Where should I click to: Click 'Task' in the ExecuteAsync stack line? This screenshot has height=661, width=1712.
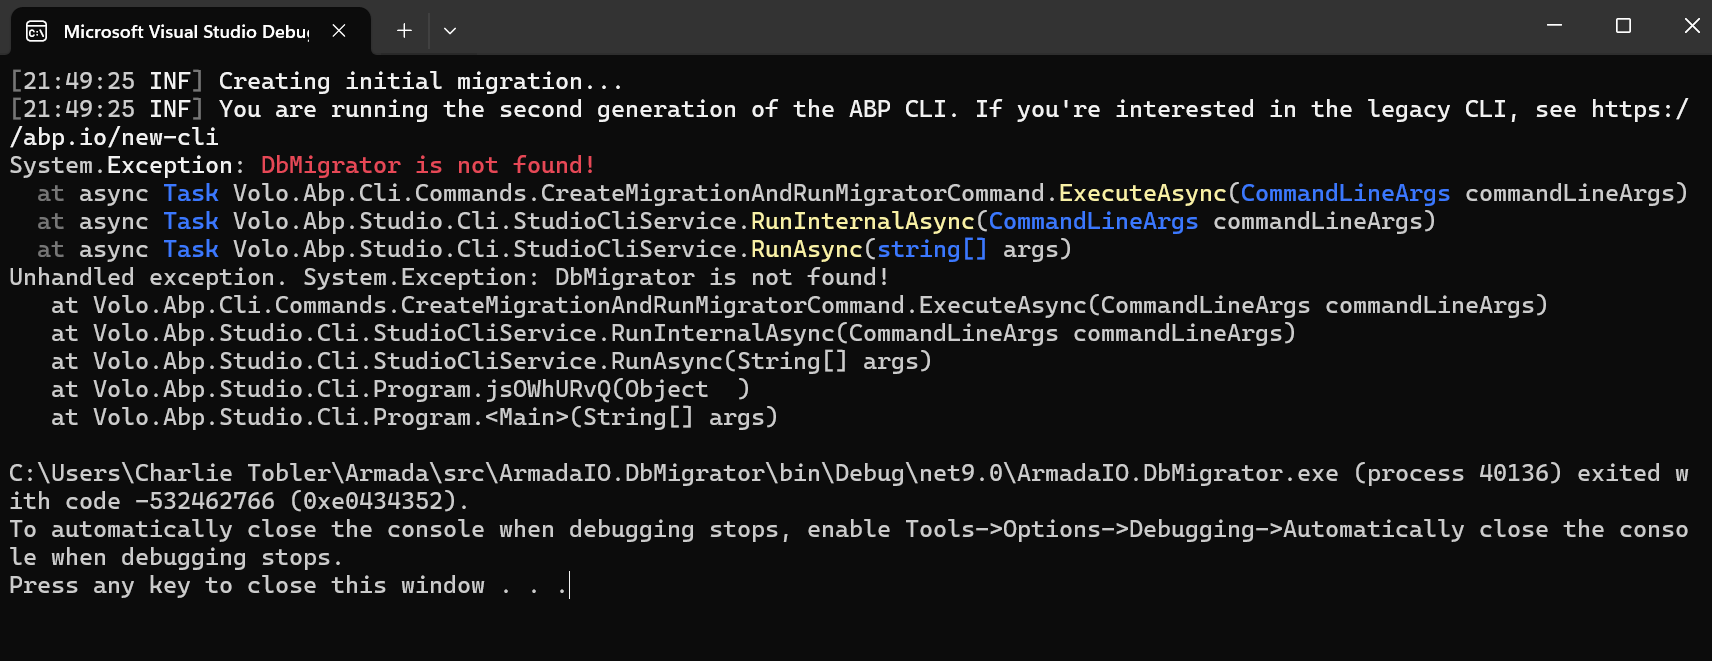click(x=191, y=193)
